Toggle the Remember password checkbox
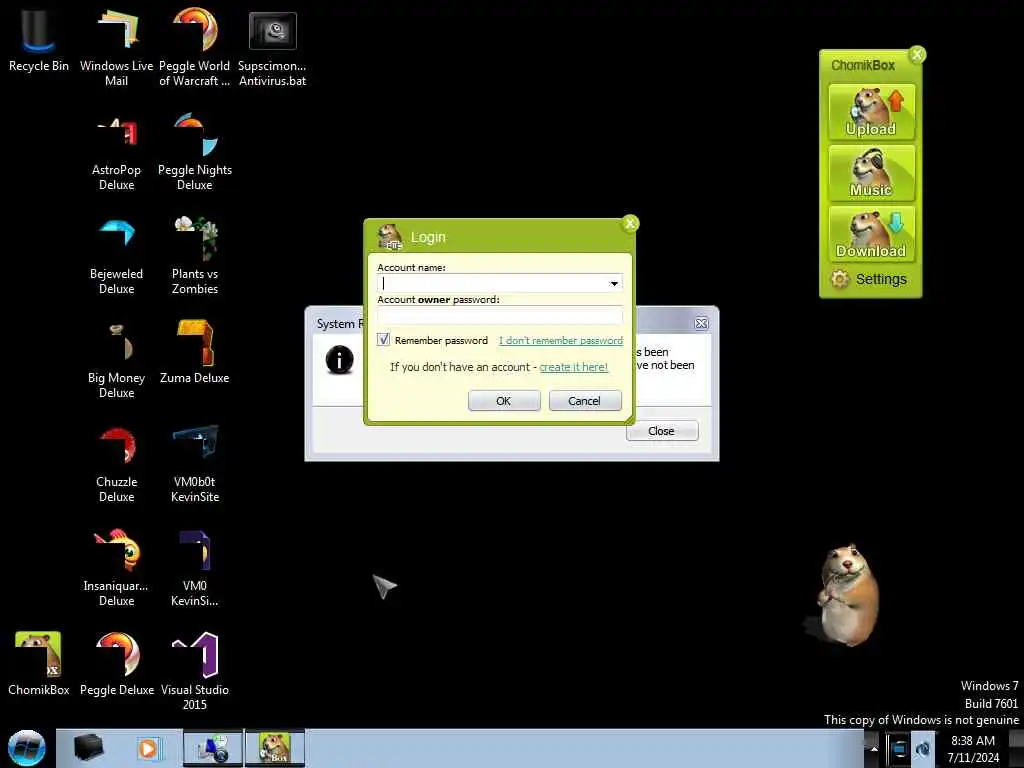 point(383,340)
